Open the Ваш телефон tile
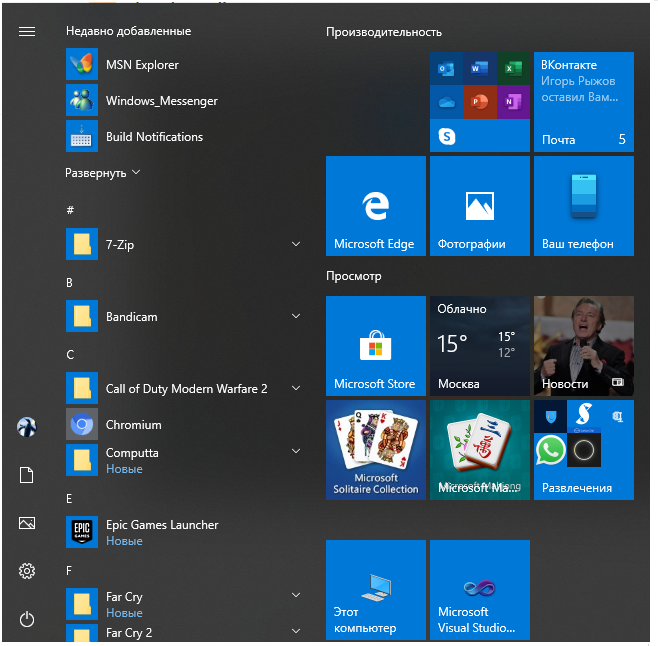This screenshot has width=658, height=646. click(584, 206)
